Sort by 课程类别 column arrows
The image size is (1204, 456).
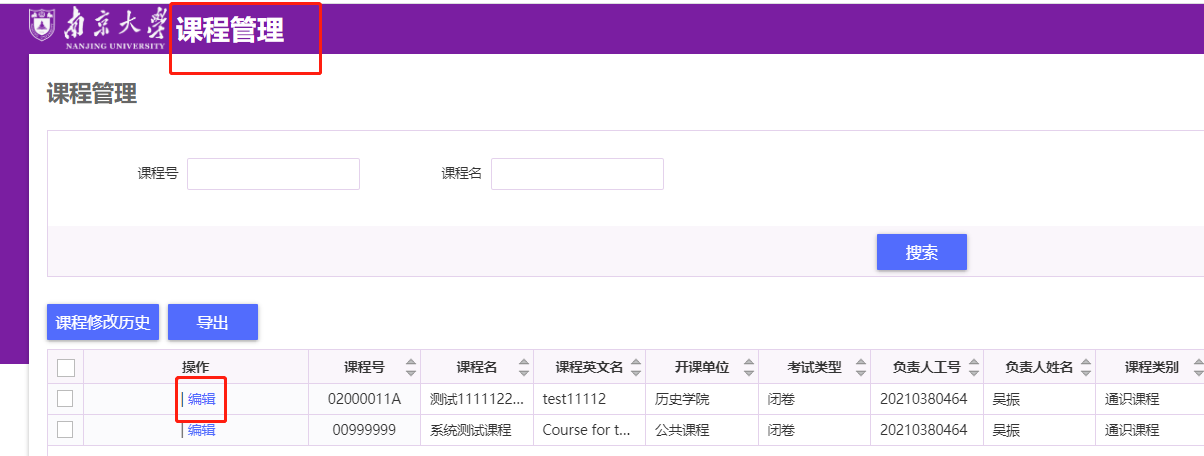1197,367
